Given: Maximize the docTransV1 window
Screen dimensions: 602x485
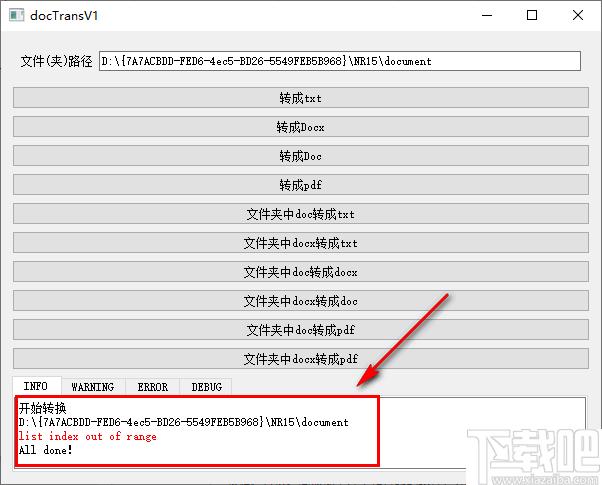Looking at the screenshot, I should [532, 15].
